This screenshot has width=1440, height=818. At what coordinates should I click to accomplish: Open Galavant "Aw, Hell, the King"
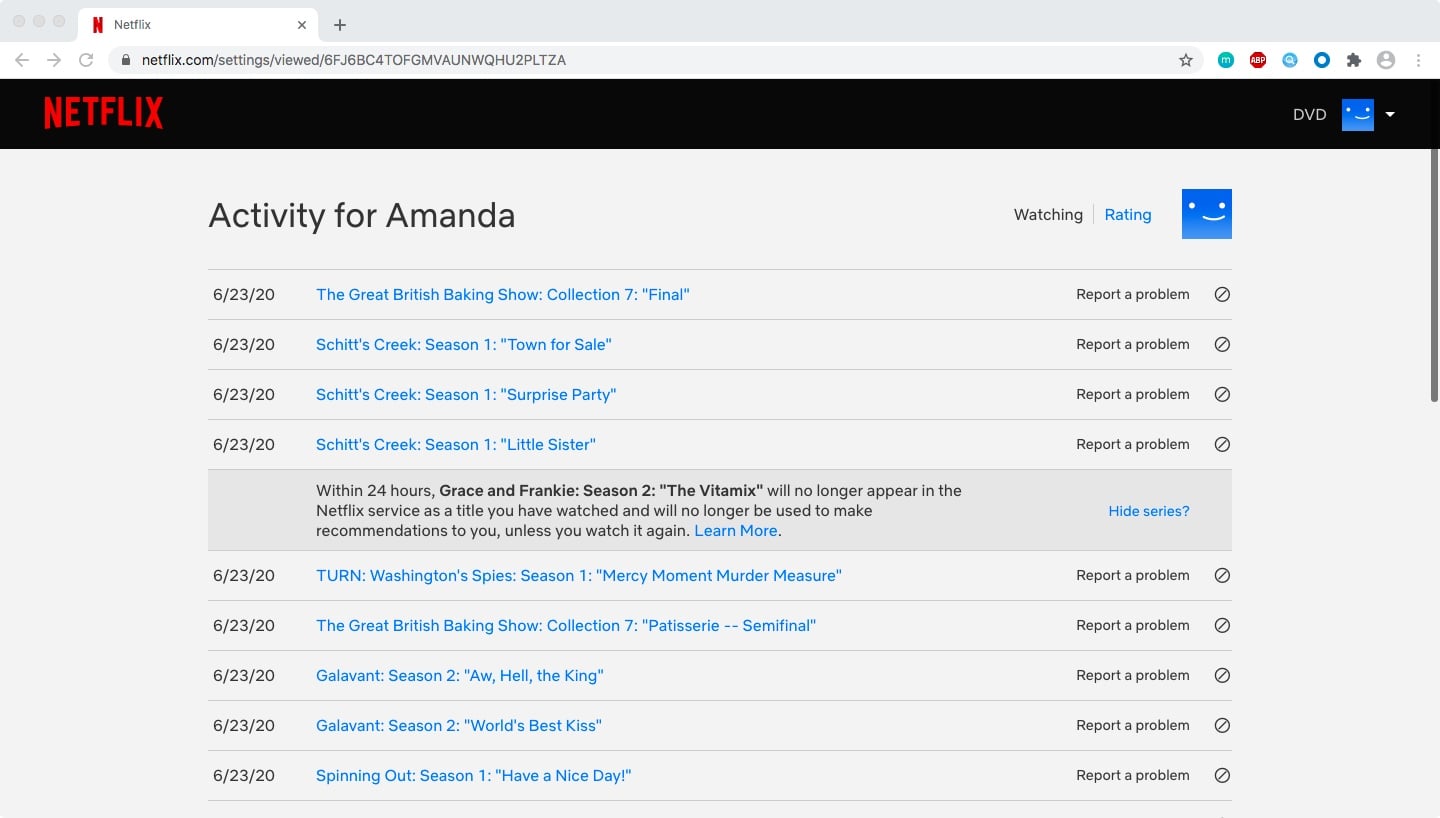tap(460, 676)
